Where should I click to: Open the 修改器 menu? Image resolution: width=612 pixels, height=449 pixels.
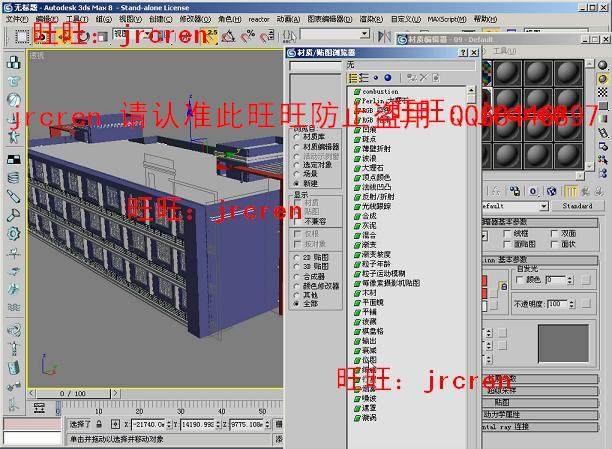(x=195, y=19)
